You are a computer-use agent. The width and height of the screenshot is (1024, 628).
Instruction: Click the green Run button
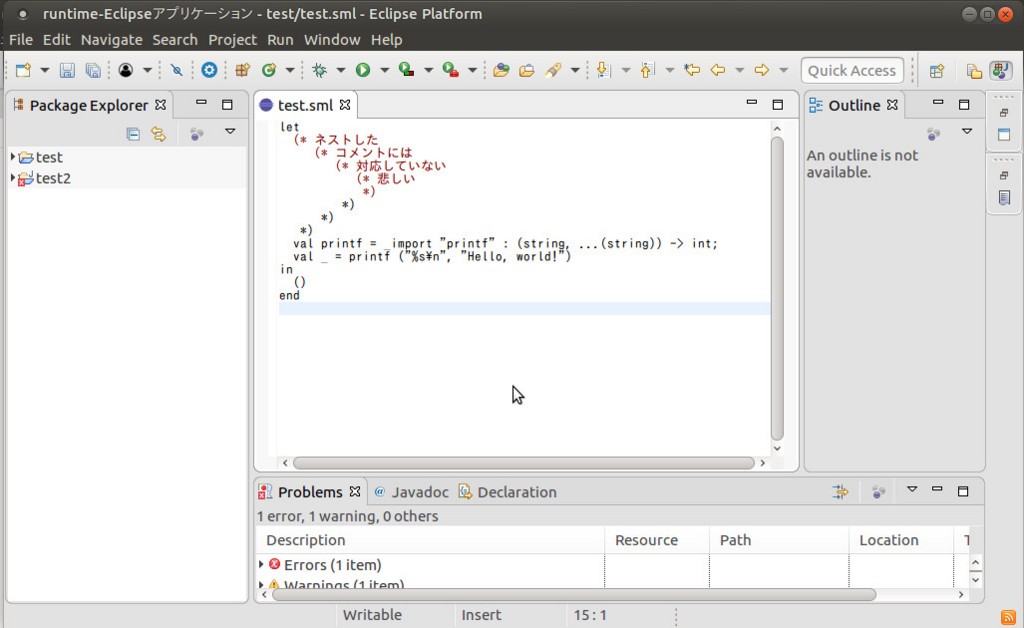(x=363, y=70)
